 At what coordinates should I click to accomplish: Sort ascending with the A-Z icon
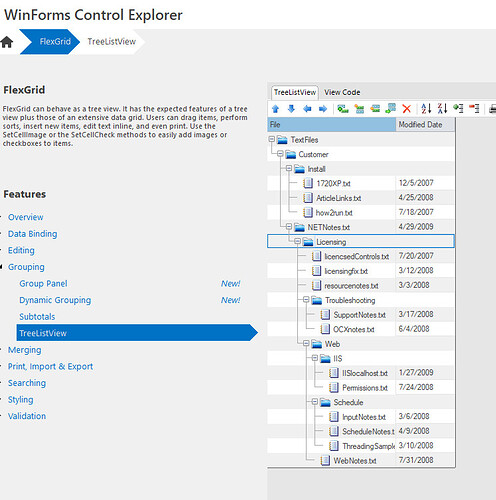(x=426, y=109)
